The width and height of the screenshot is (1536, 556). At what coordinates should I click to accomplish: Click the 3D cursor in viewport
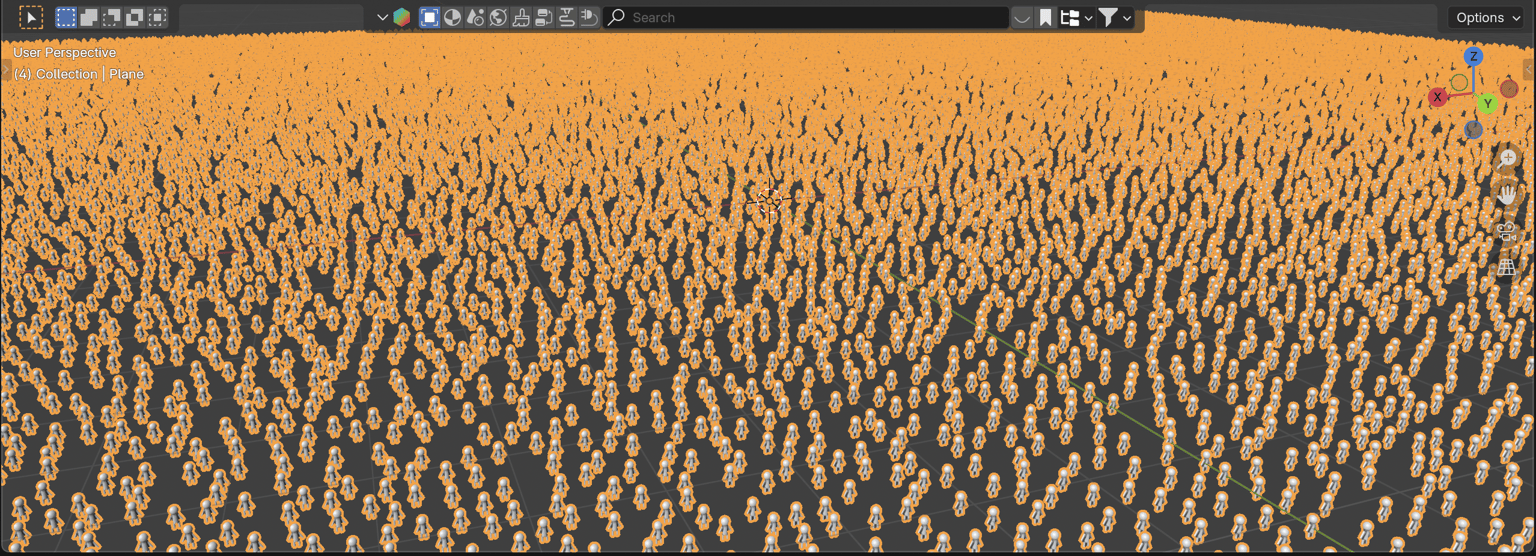pyautogui.click(x=768, y=202)
